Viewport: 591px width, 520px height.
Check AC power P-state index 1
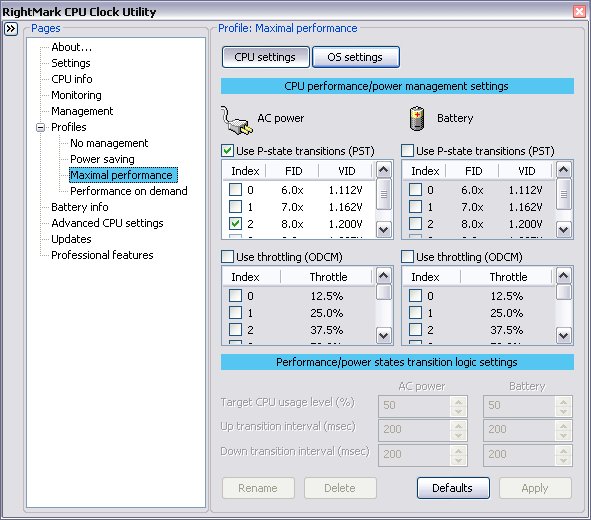click(236, 207)
